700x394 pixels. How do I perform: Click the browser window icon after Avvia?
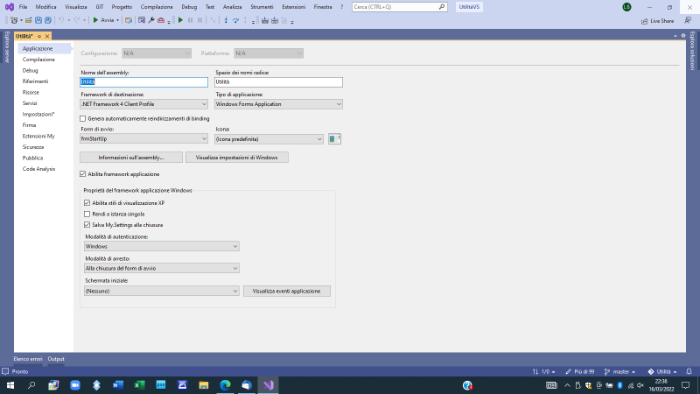click(129, 20)
